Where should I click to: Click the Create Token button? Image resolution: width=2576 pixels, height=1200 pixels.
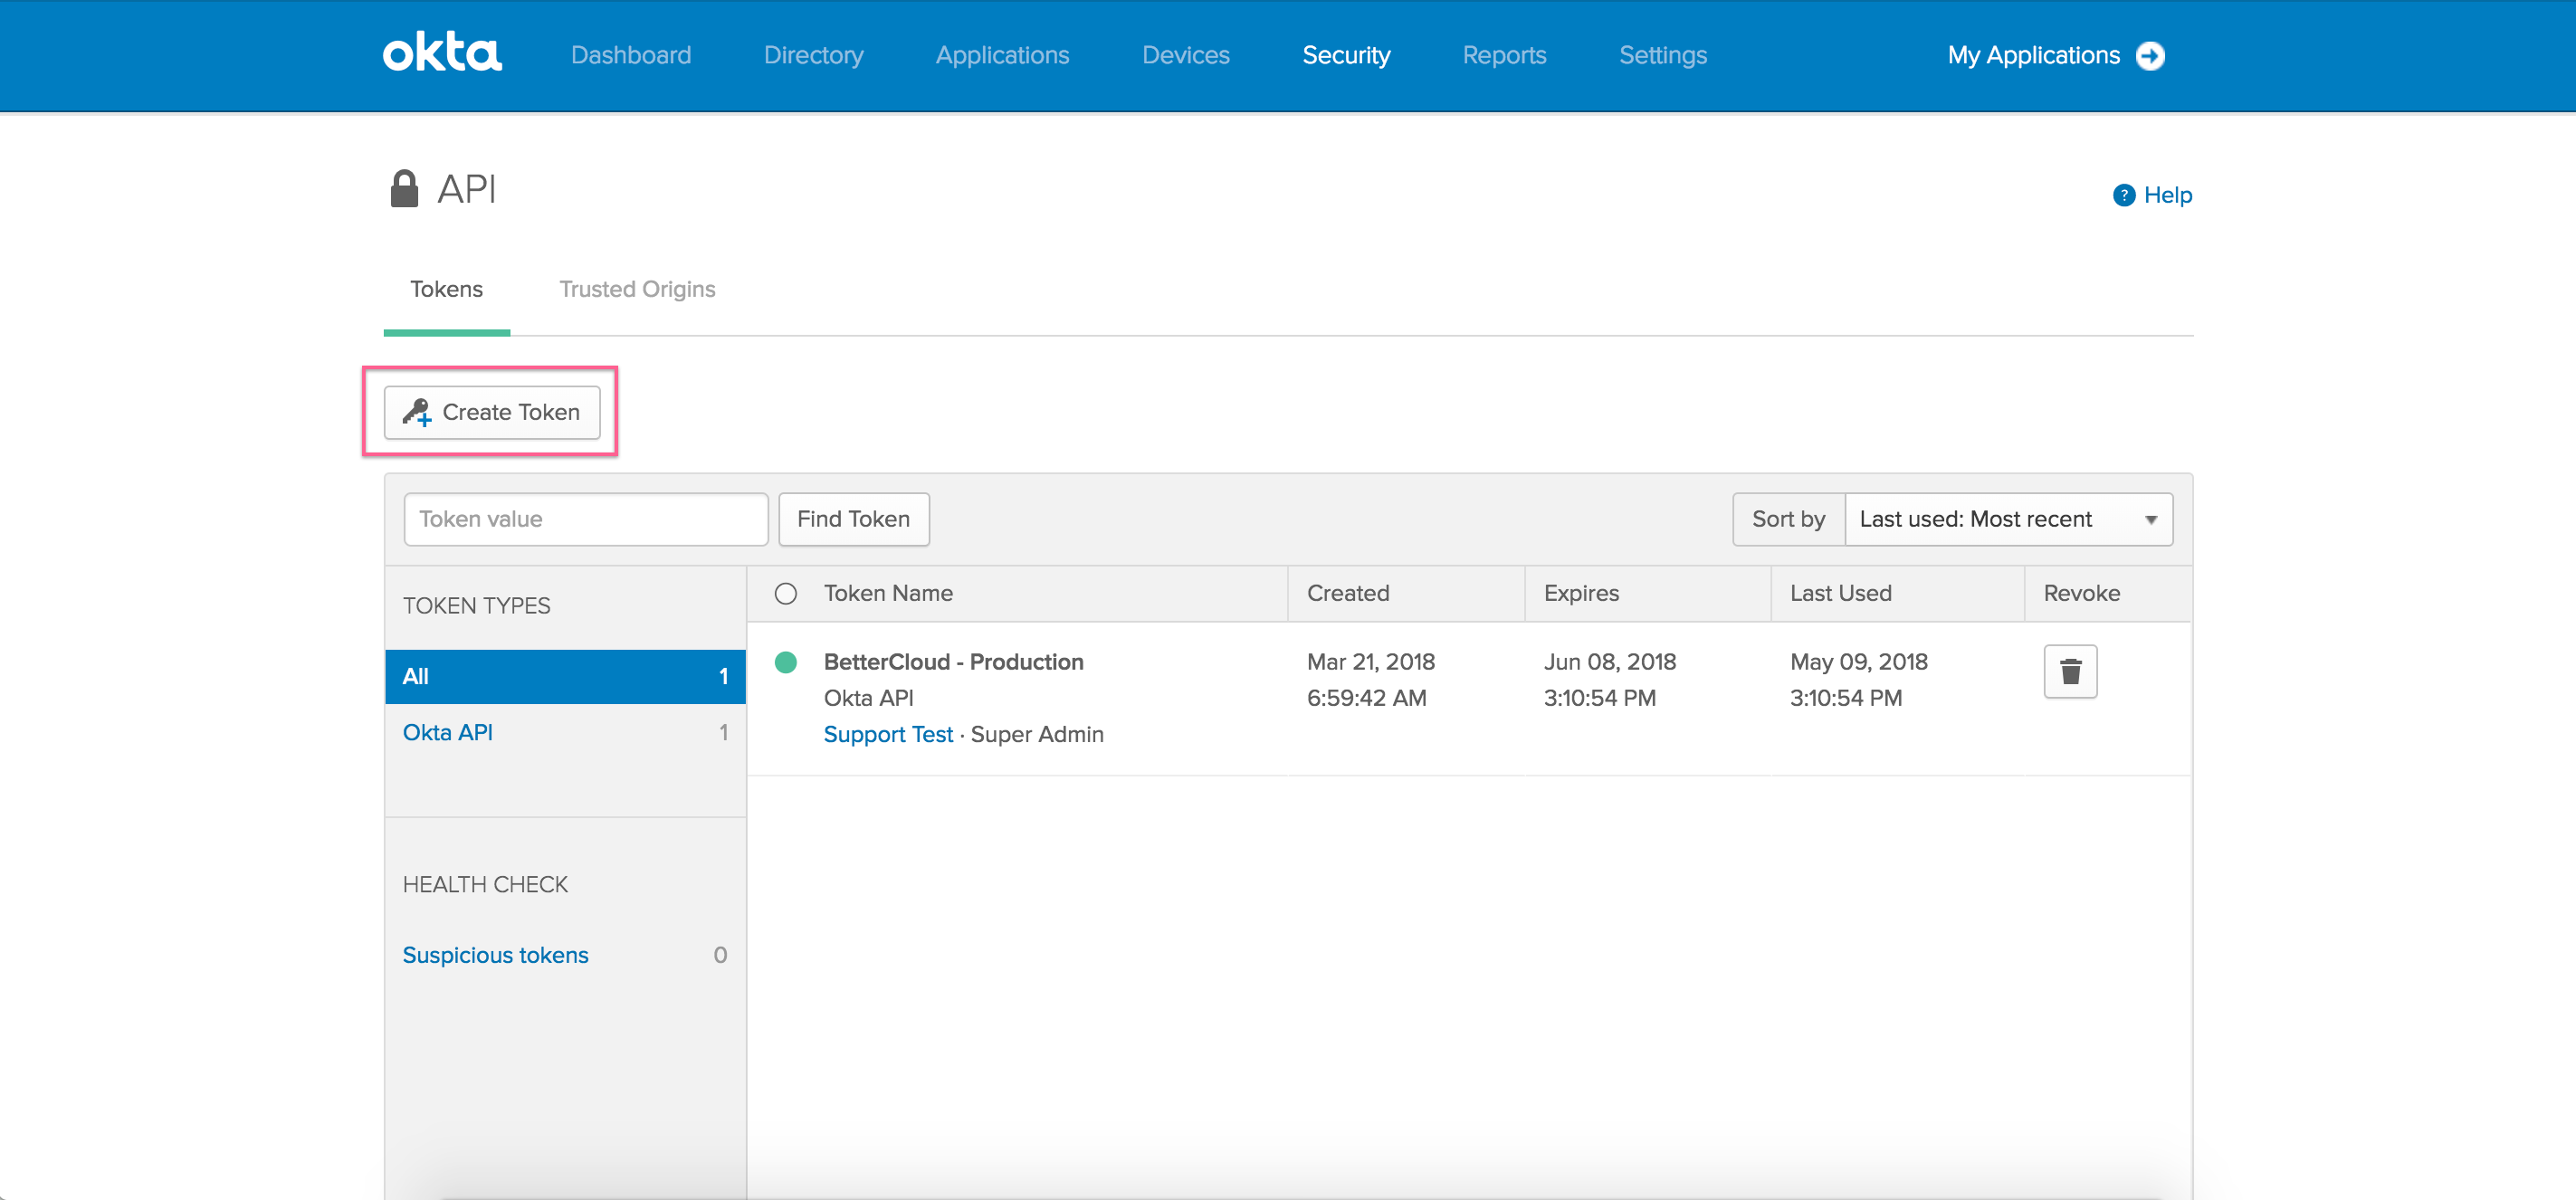[x=491, y=412]
